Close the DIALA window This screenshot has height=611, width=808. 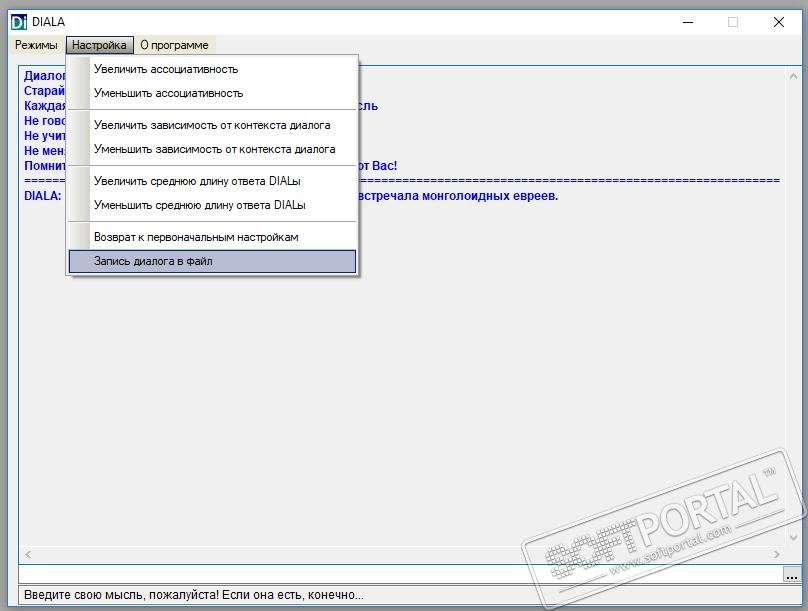[x=779, y=22]
